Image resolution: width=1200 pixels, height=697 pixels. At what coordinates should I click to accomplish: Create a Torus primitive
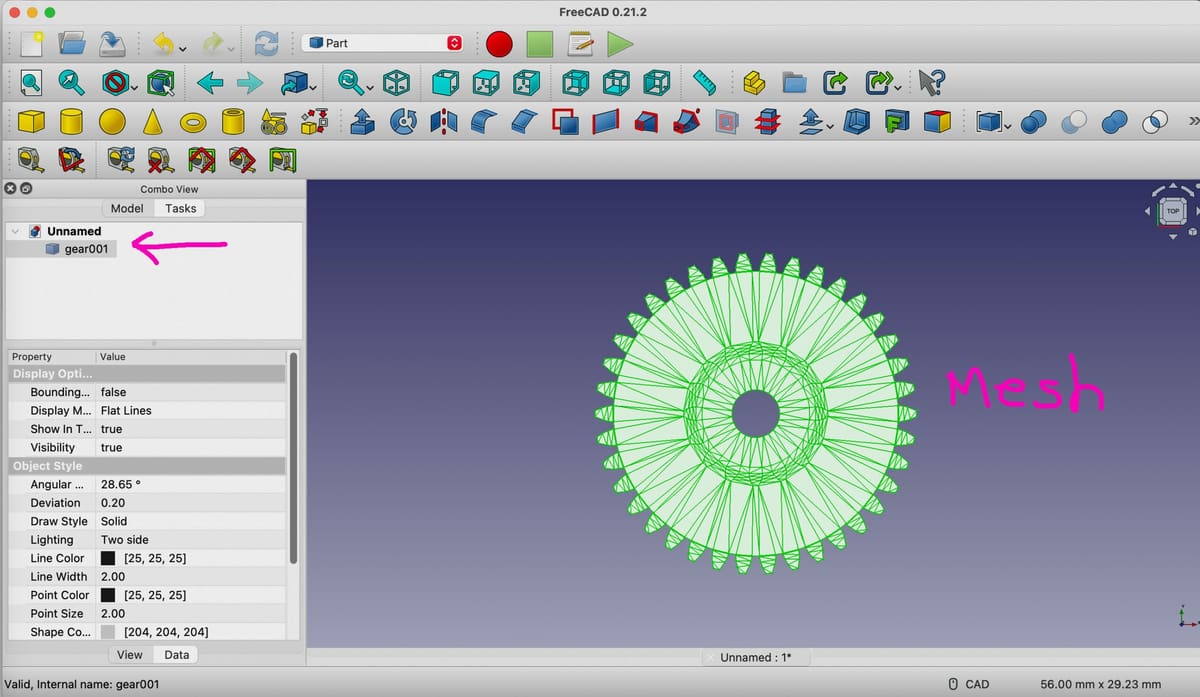(192, 121)
